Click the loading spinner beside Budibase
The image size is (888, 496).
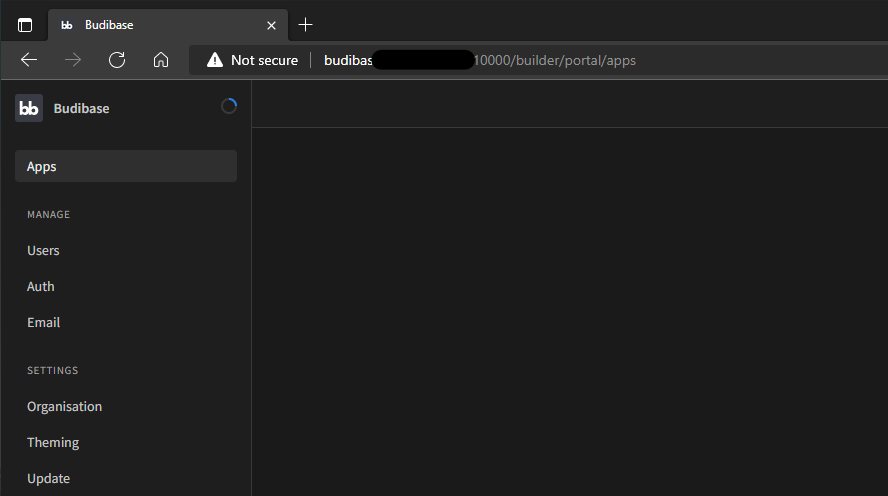[229, 106]
